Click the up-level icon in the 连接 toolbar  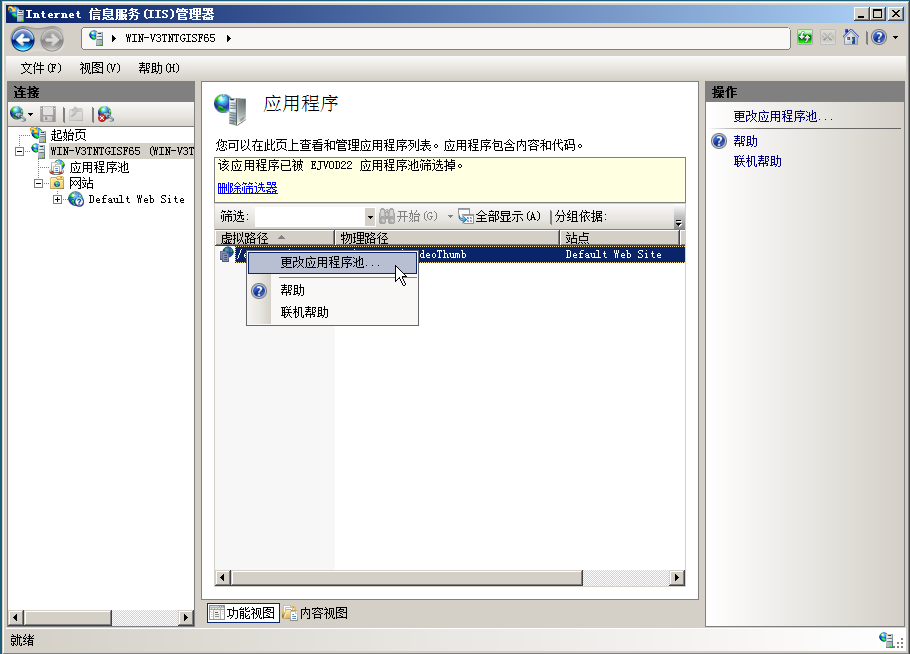pos(76,114)
